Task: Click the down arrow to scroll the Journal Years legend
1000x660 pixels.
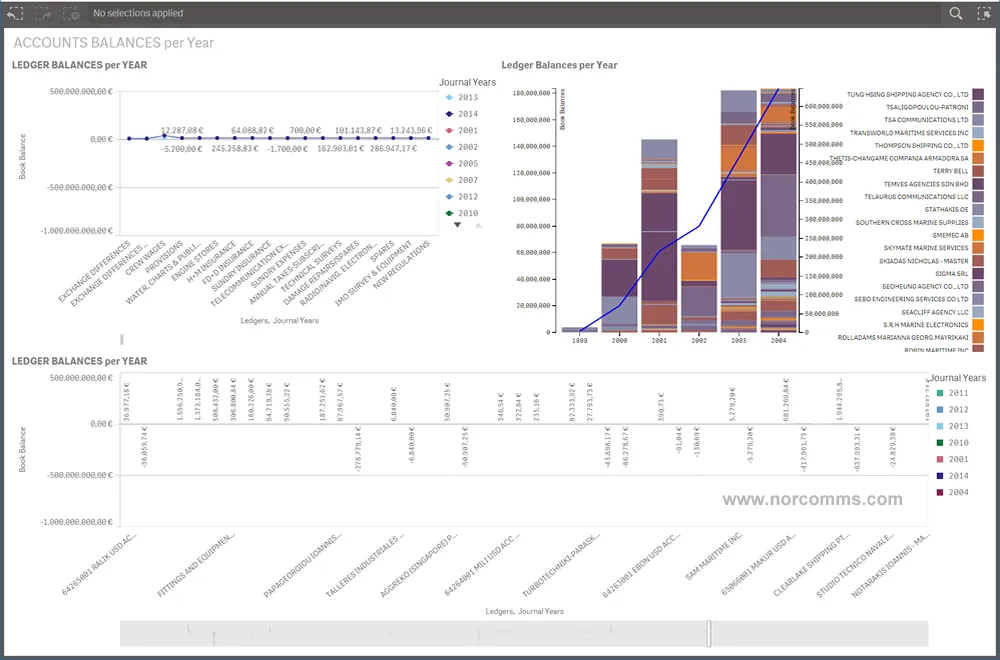Action: coord(458,225)
